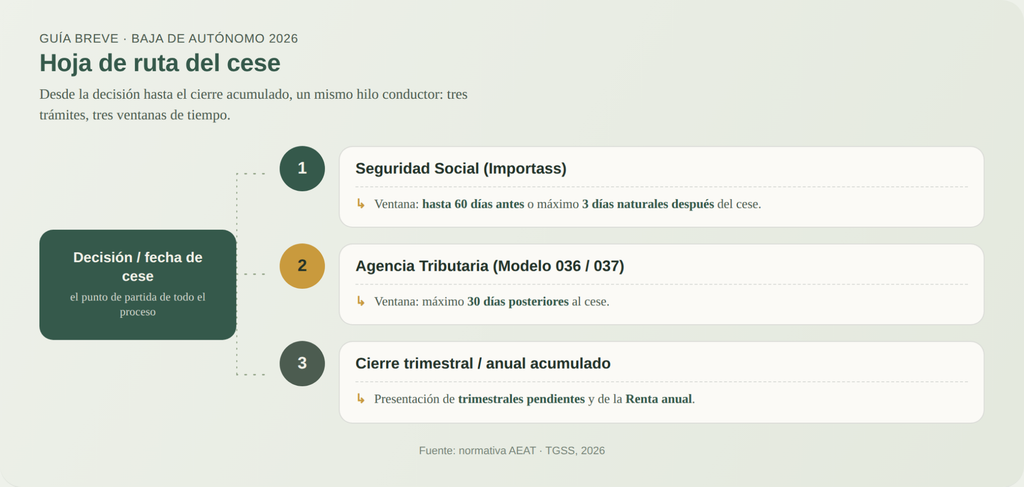The width and height of the screenshot is (1024, 487).
Task: Click the arrow icon beside Presentación de trimestrales
Action: tap(360, 399)
